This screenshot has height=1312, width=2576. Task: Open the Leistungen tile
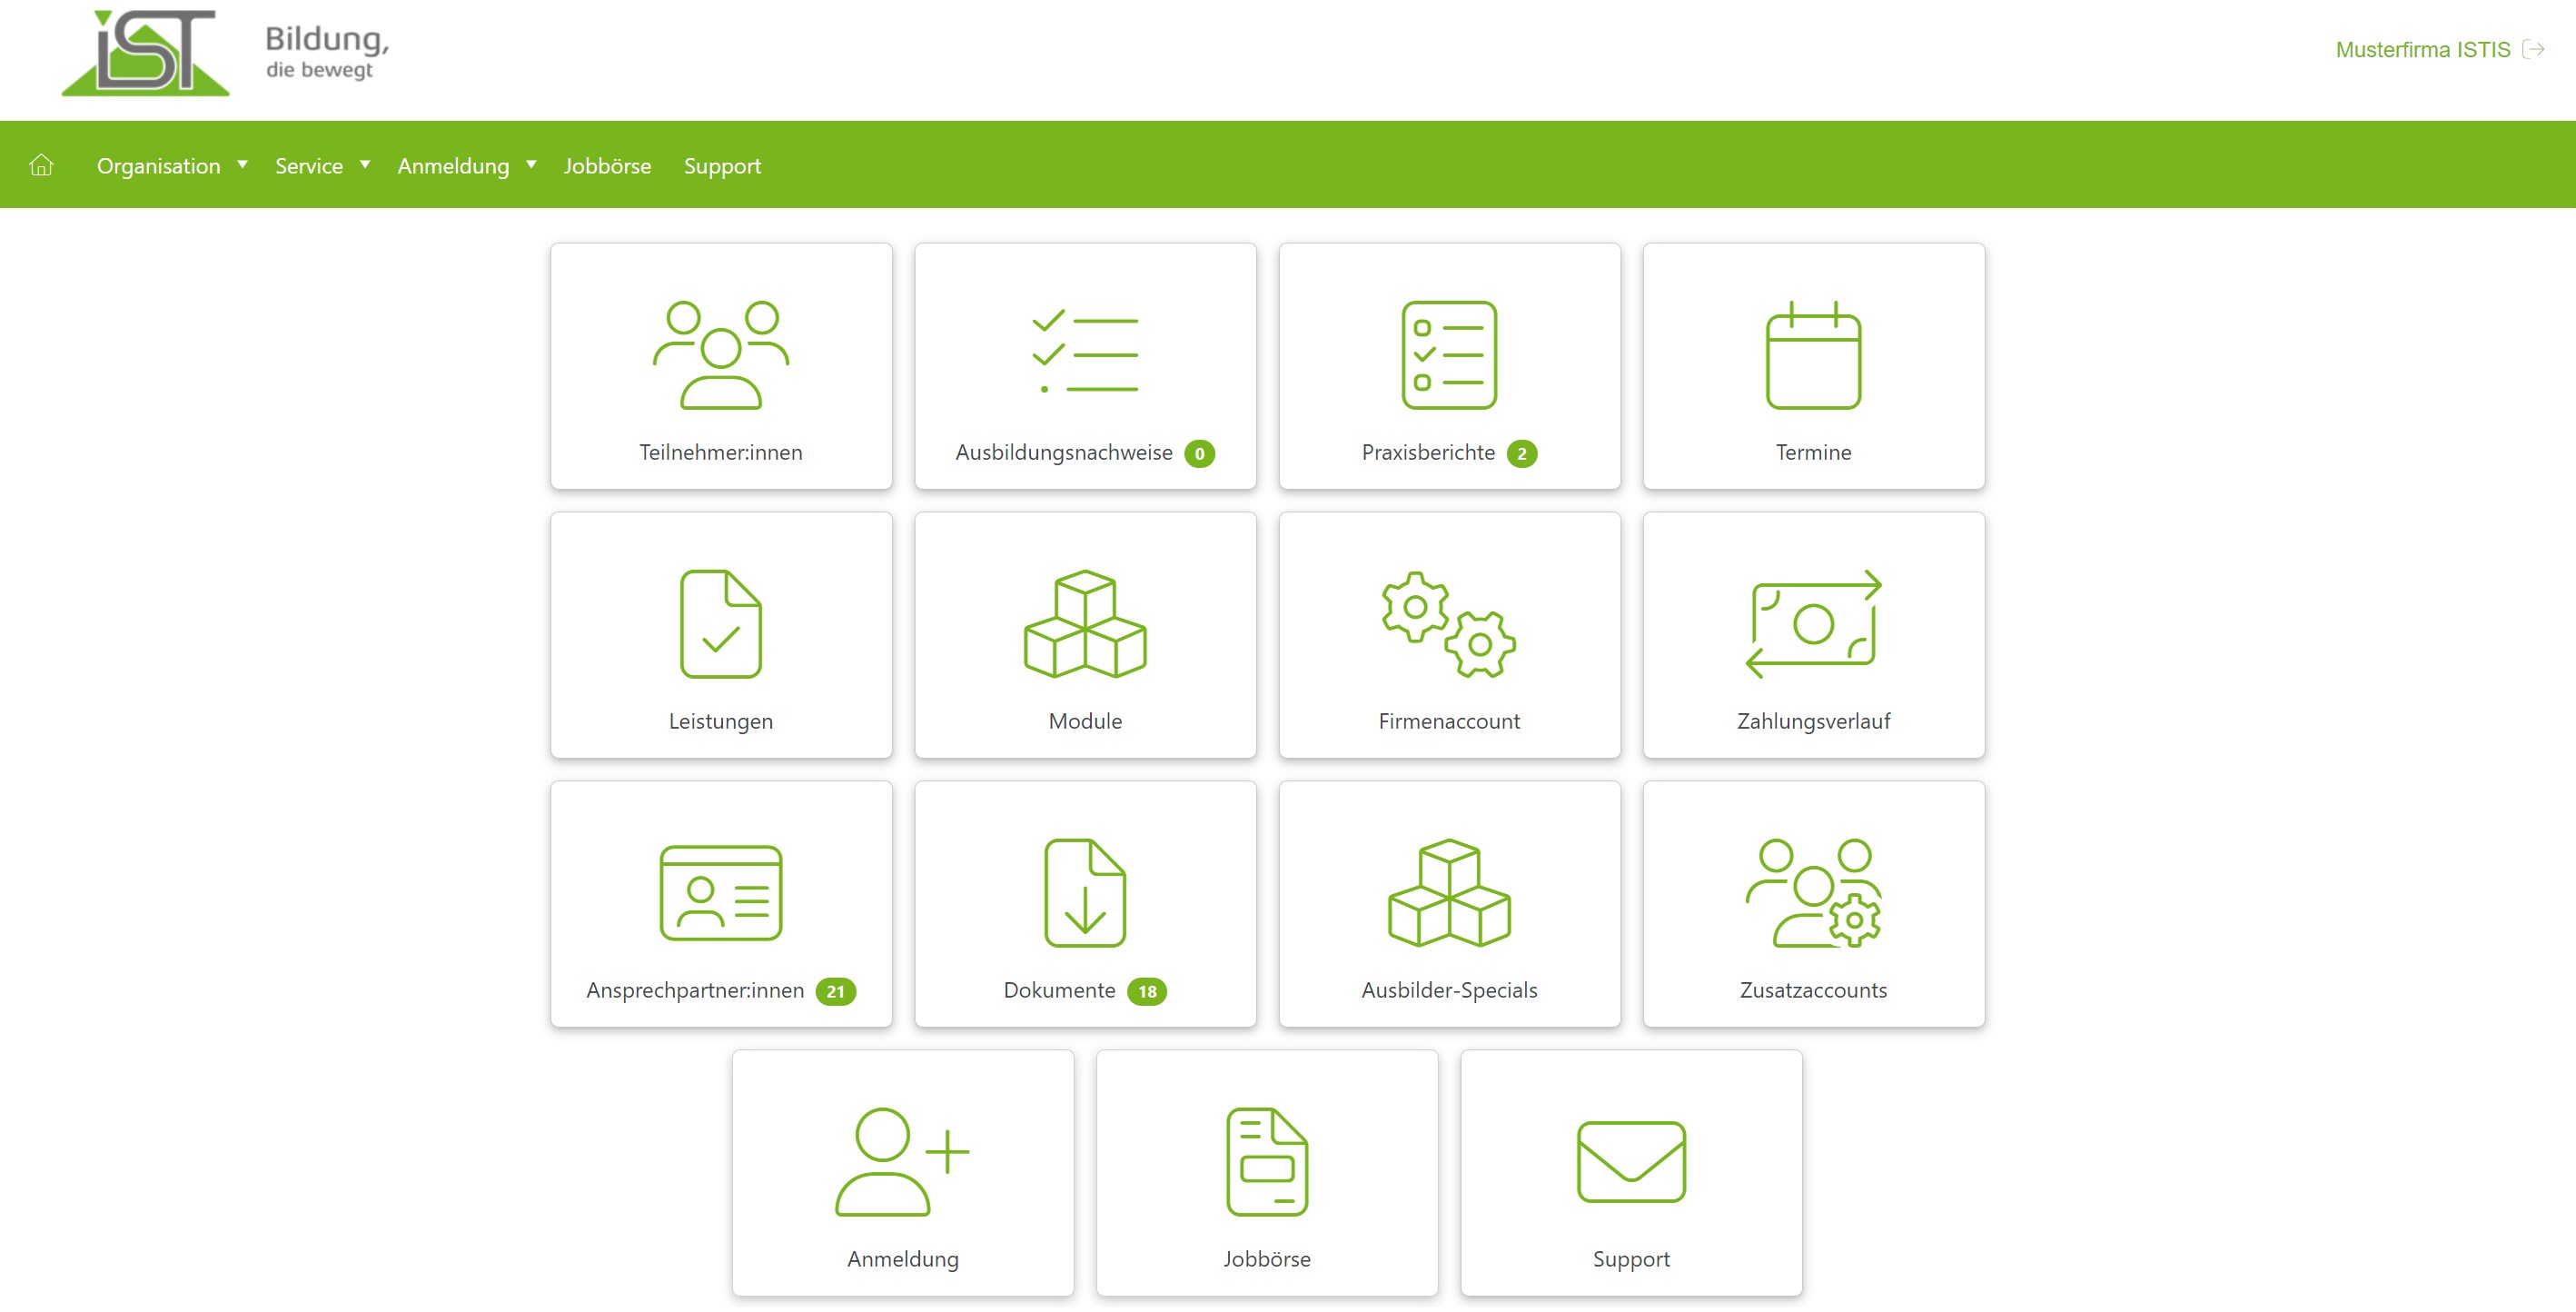click(x=720, y=636)
